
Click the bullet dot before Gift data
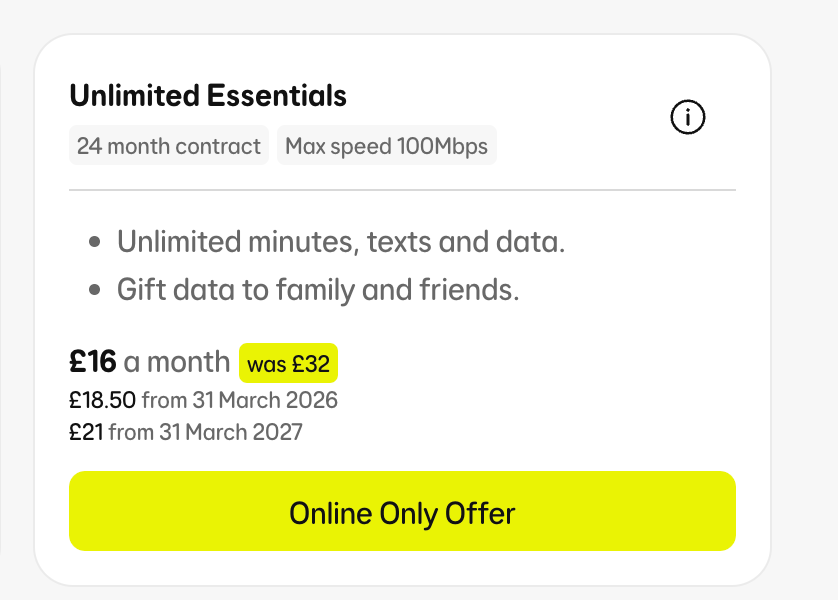tap(95, 290)
